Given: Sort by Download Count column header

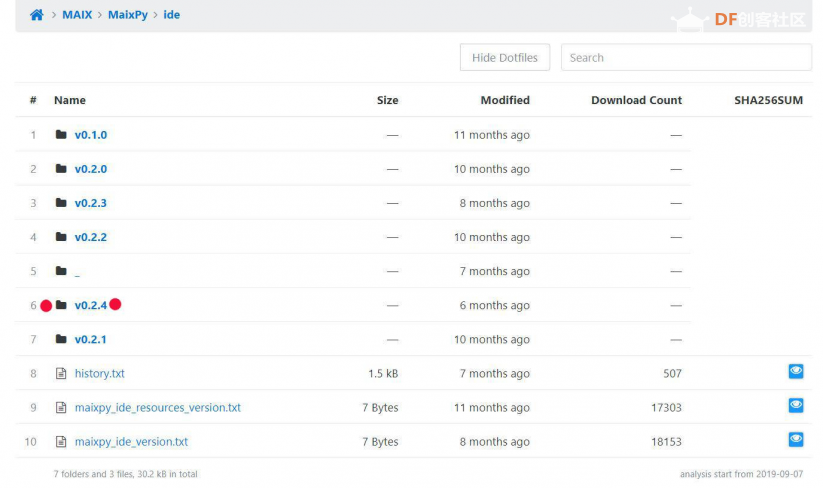Looking at the screenshot, I should click(x=636, y=100).
